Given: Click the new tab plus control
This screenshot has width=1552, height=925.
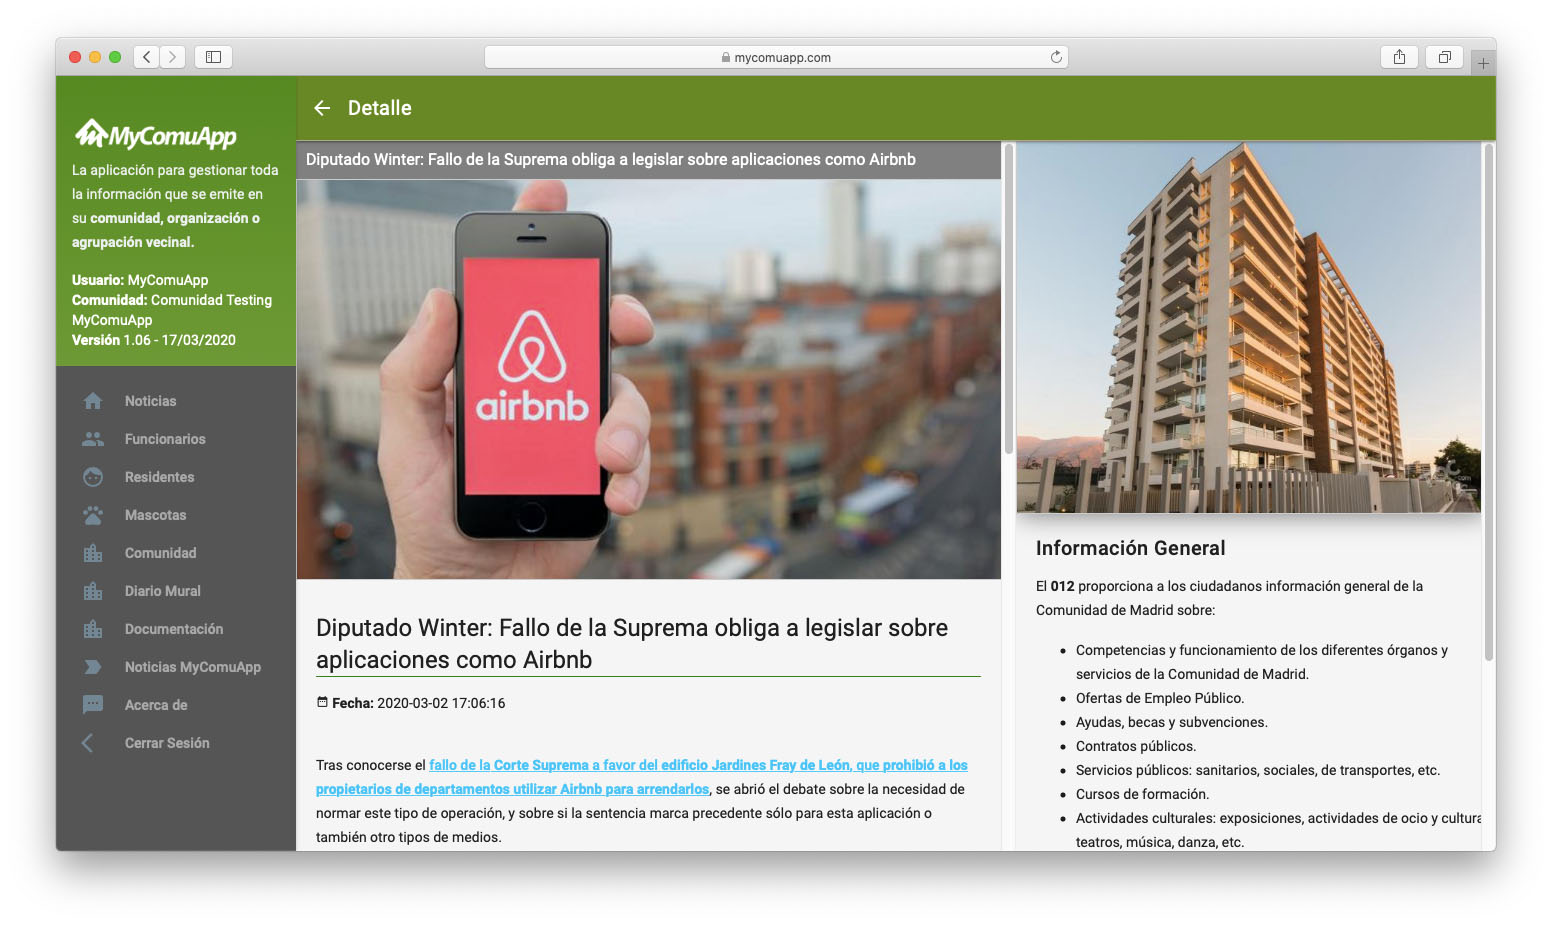Looking at the screenshot, I should coord(1483,61).
